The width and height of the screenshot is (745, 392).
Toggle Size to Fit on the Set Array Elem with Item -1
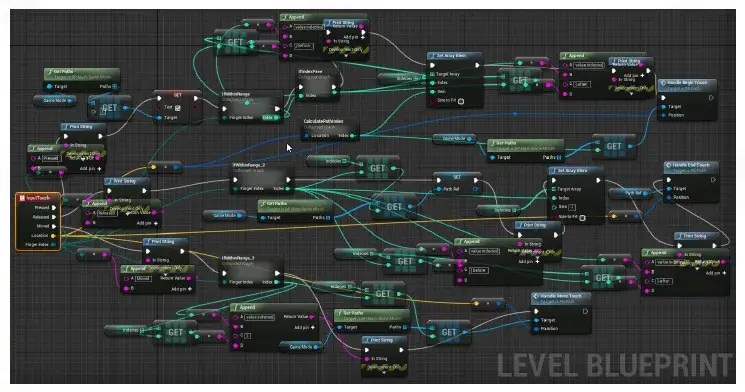point(583,218)
